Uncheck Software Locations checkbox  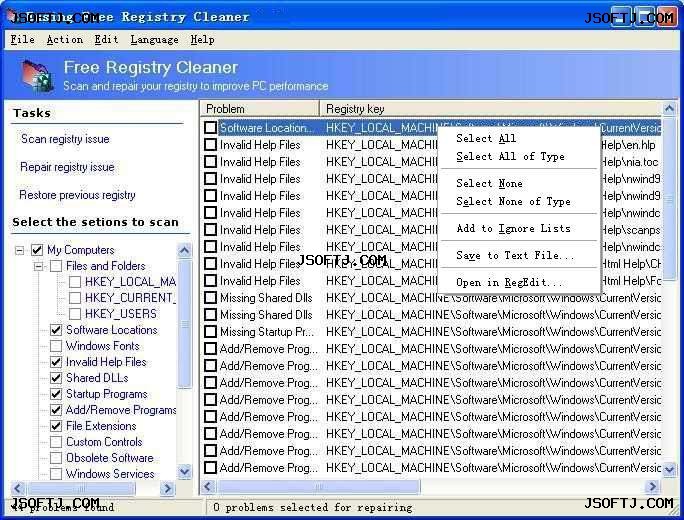(56, 330)
